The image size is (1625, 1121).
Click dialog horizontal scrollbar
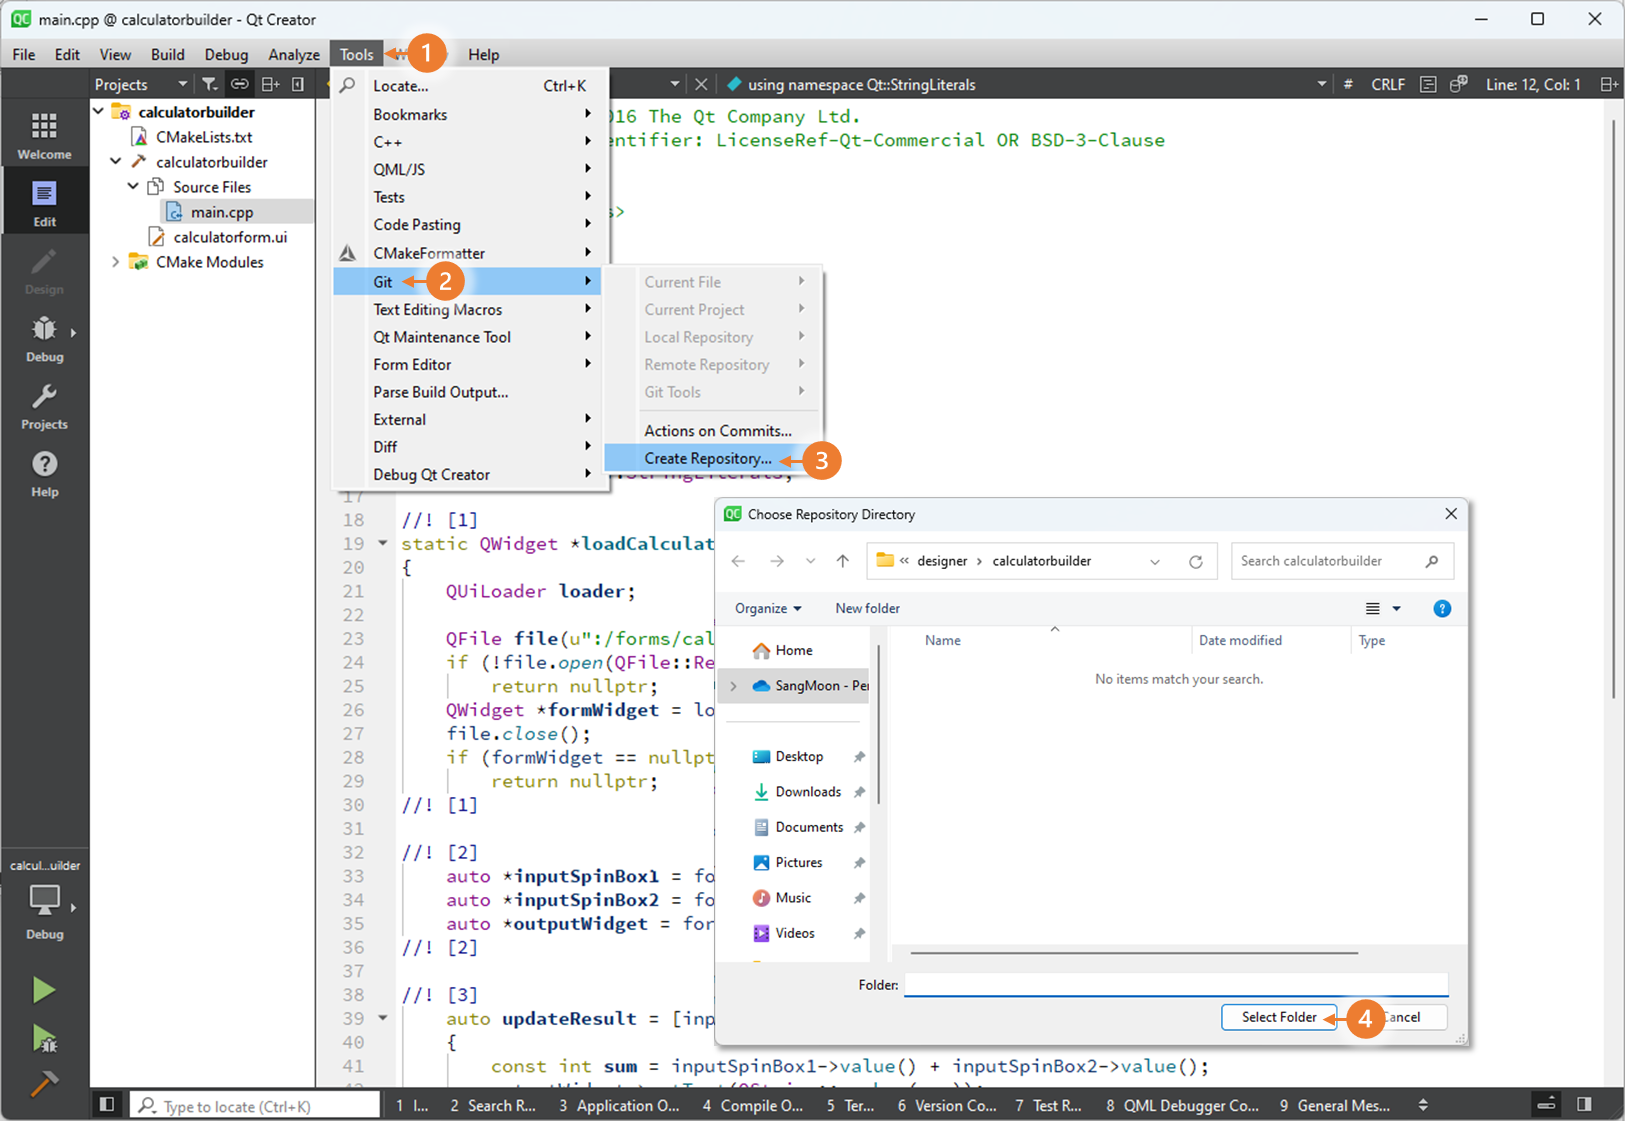pyautogui.click(x=1134, y=952)
